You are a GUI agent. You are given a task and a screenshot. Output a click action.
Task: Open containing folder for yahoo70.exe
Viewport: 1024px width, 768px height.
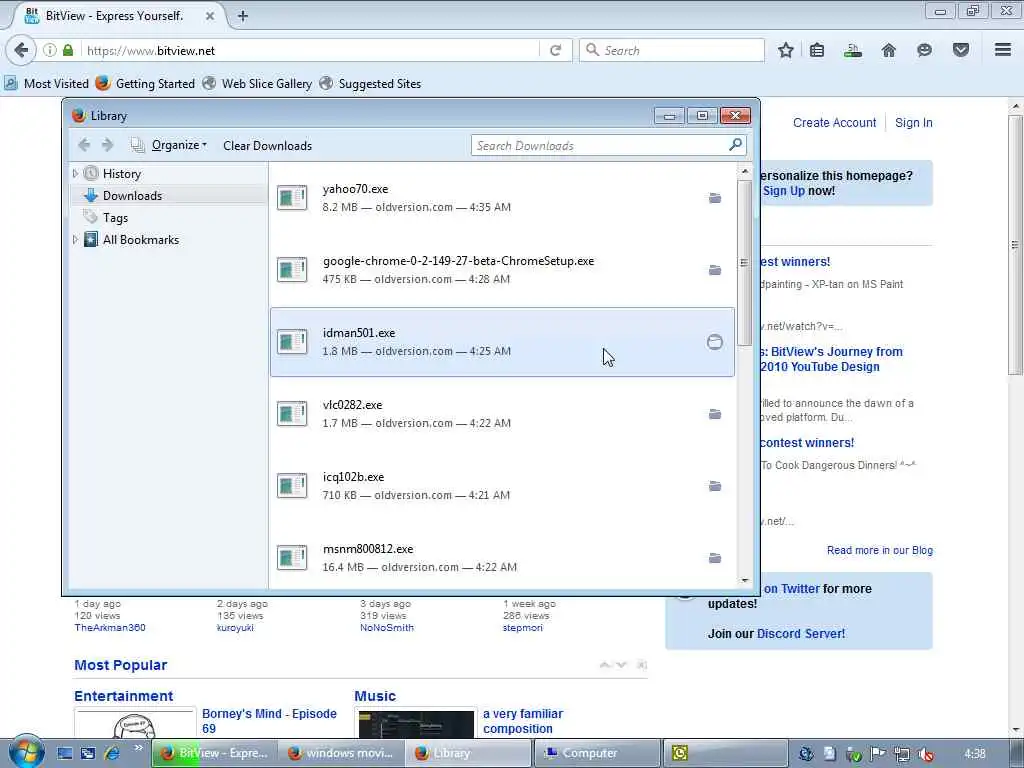[715, 198]
